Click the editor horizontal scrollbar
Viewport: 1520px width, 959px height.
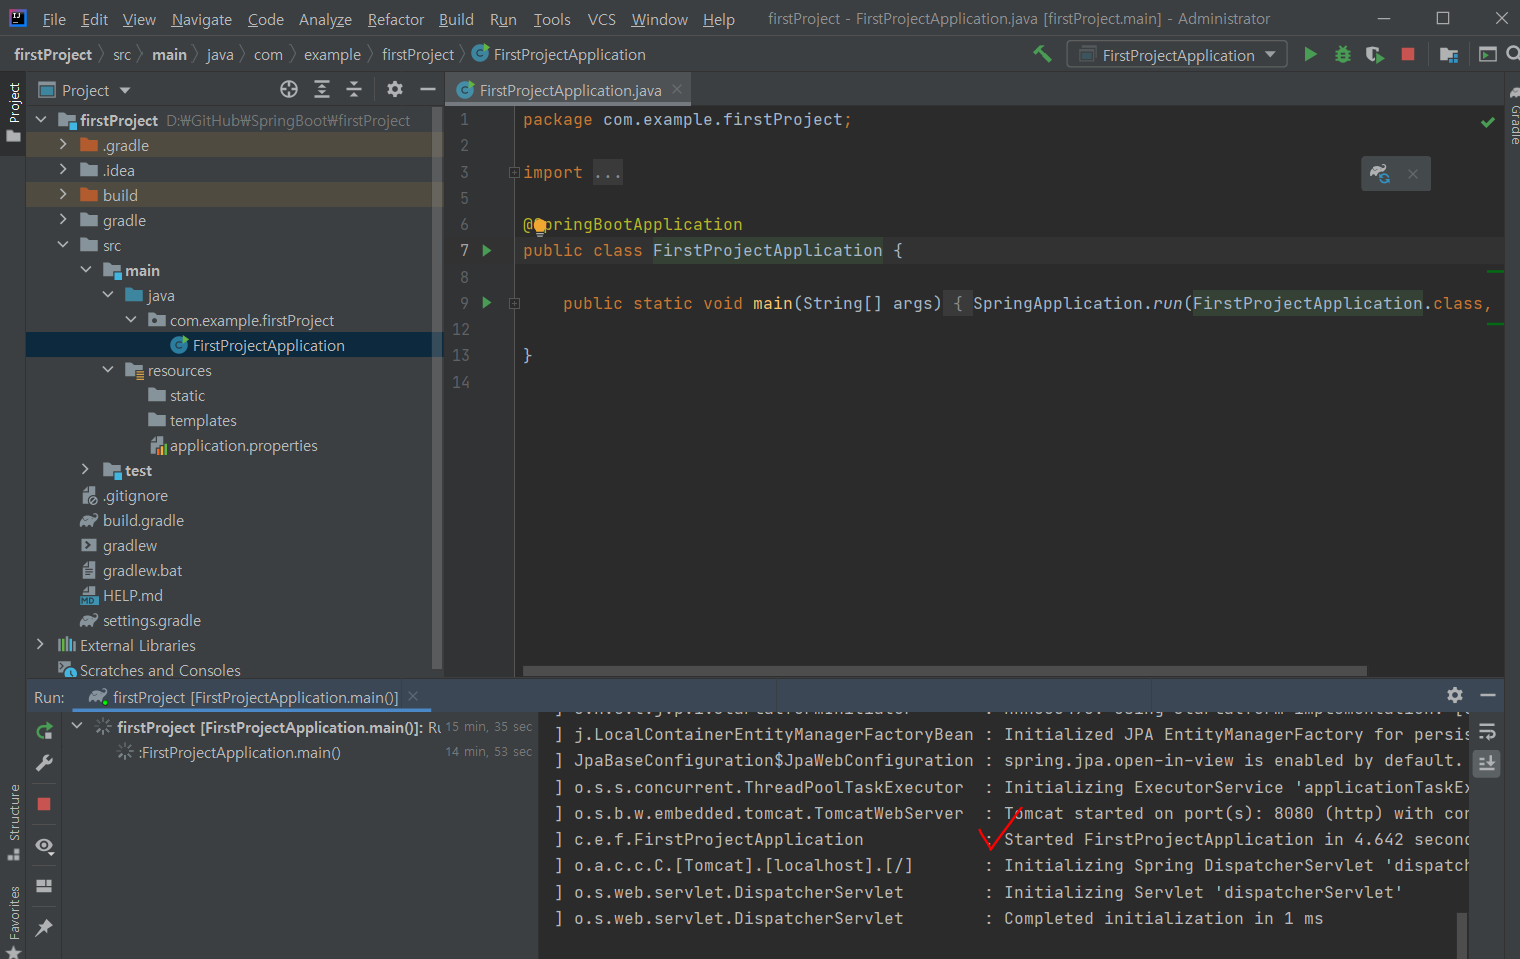pyautogui.click(x=944, y=671)
